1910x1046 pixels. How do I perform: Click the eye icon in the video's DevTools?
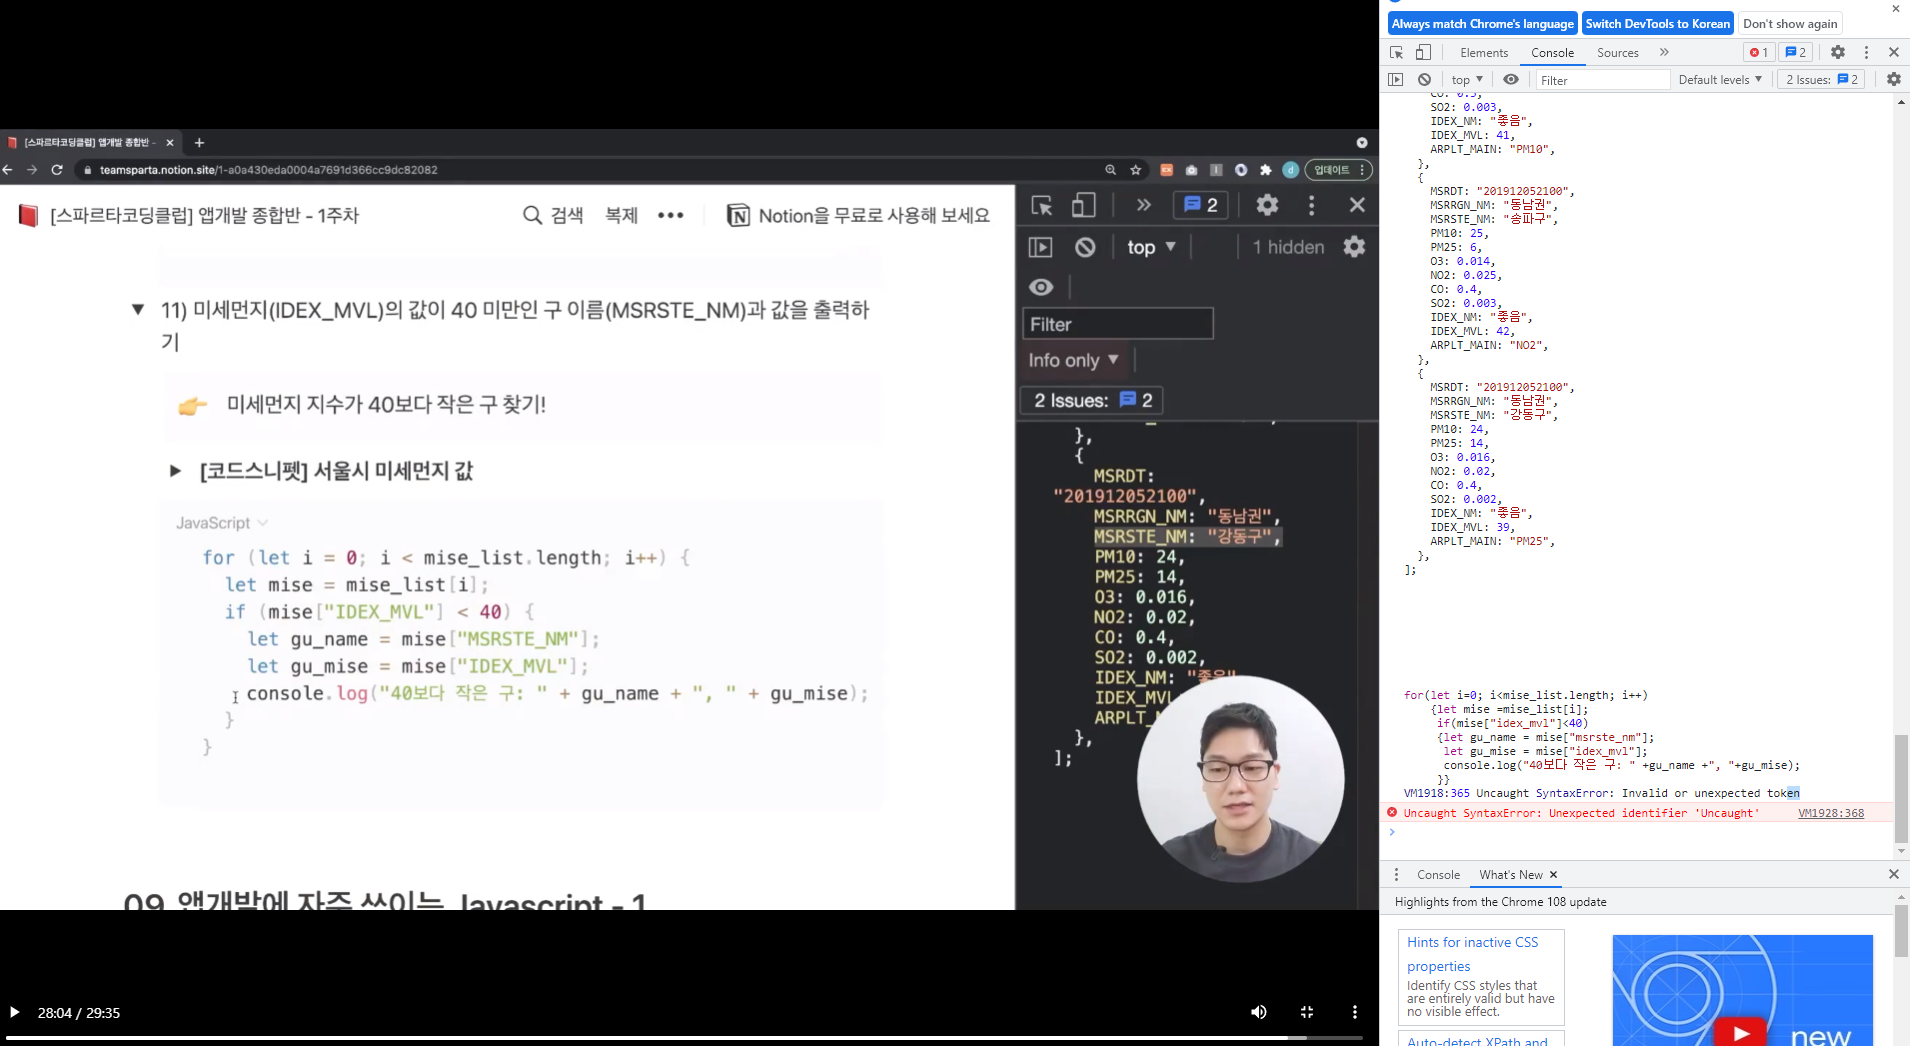(1041, 287)
